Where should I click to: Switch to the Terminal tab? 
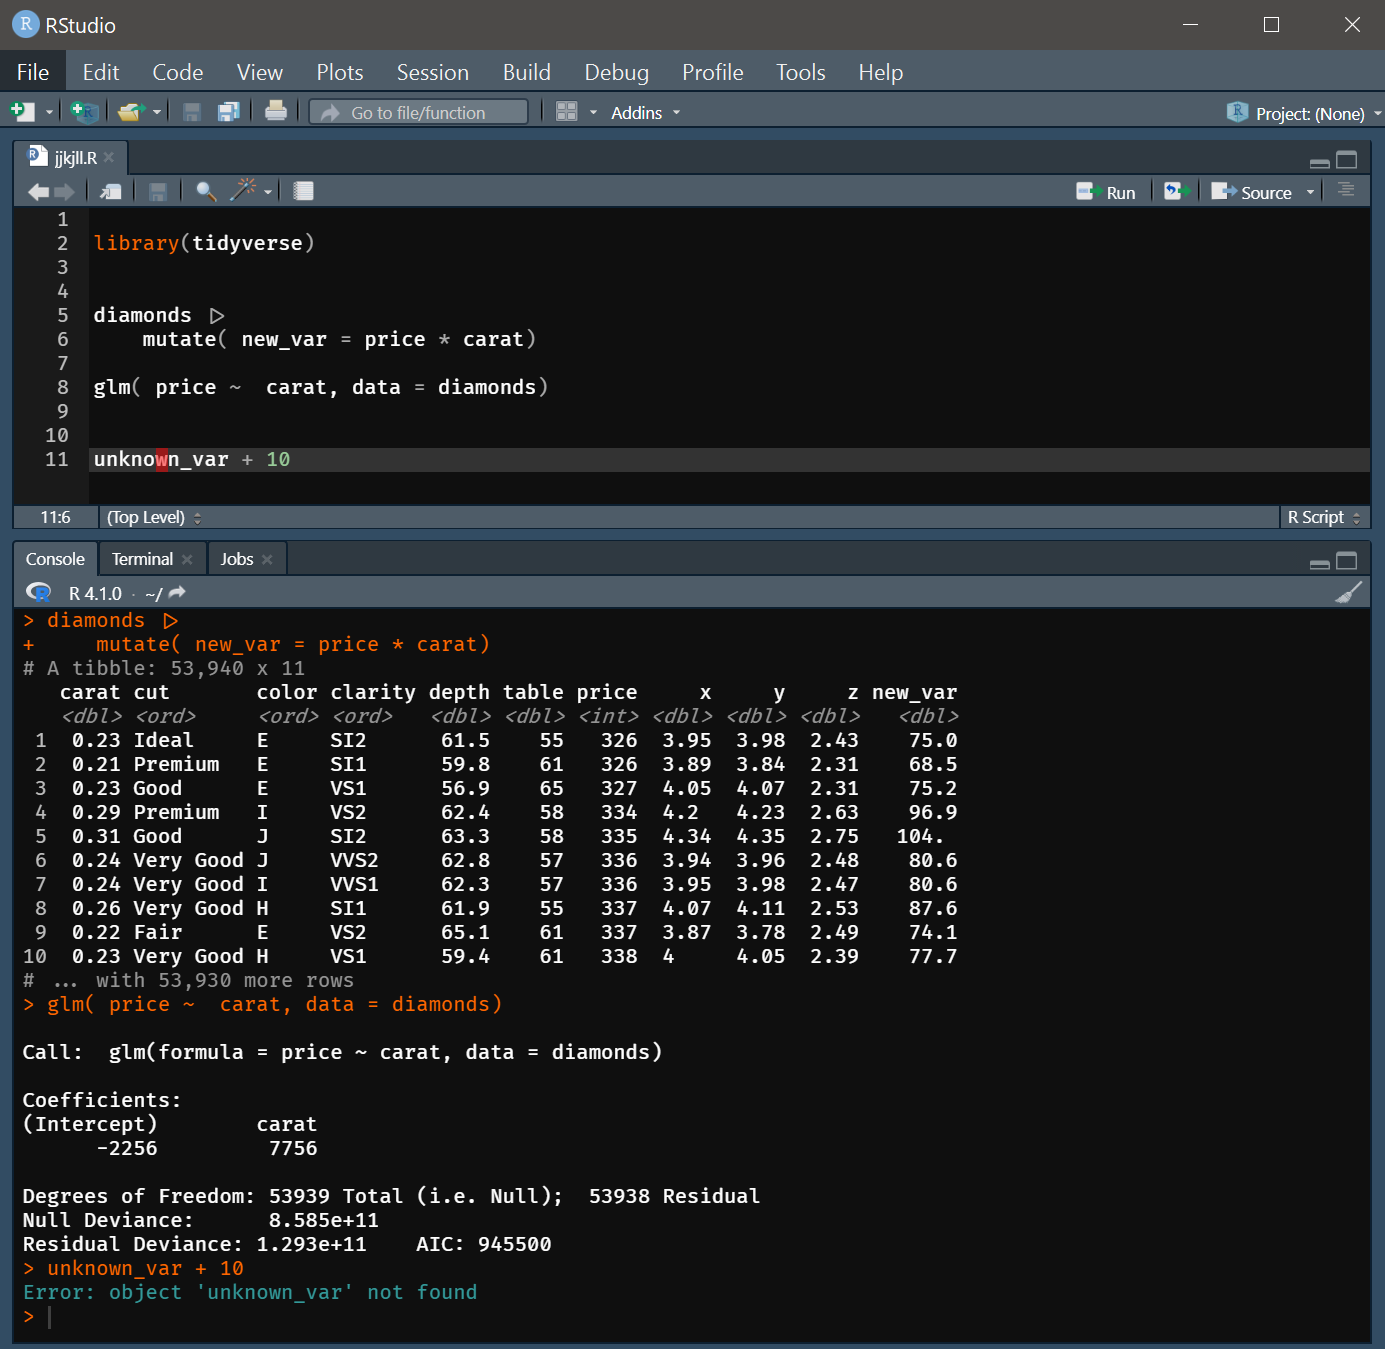[142, 558]
